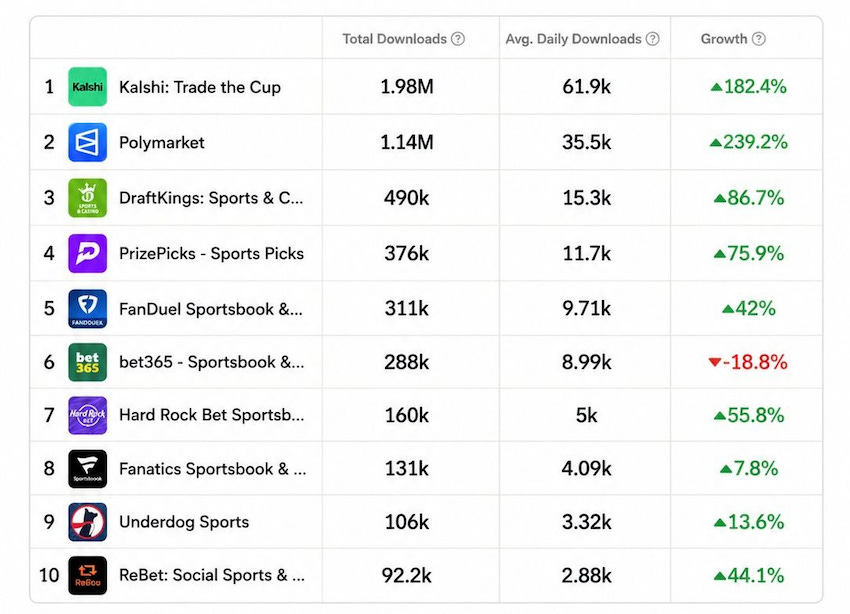Open the Growth column help tooltip

click(x=759, y=39)
